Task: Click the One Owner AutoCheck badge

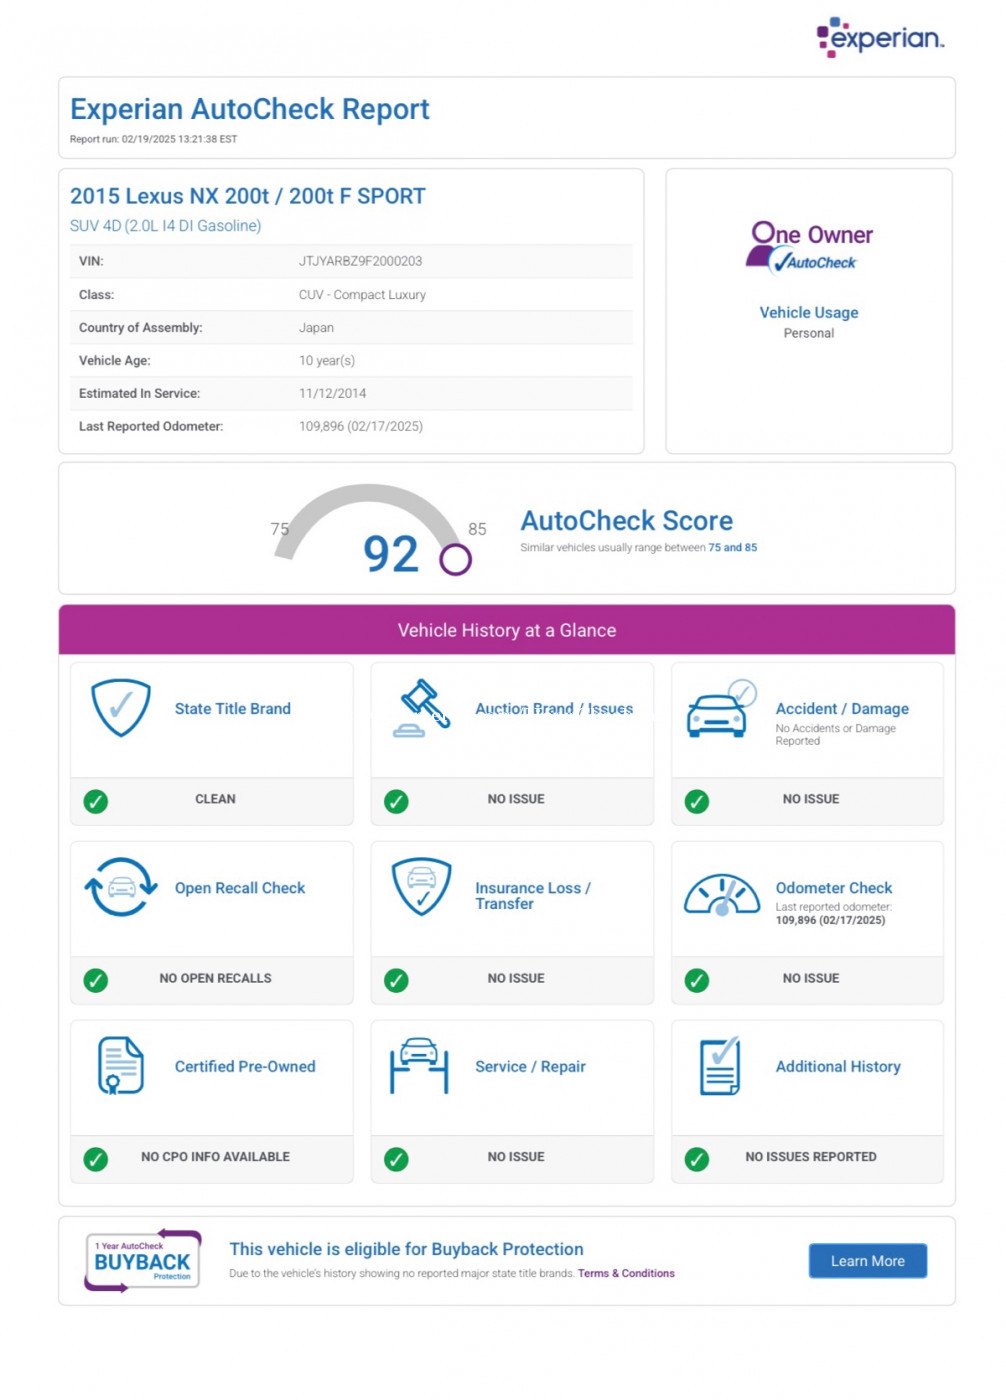Action: click(x=809, y=247)
